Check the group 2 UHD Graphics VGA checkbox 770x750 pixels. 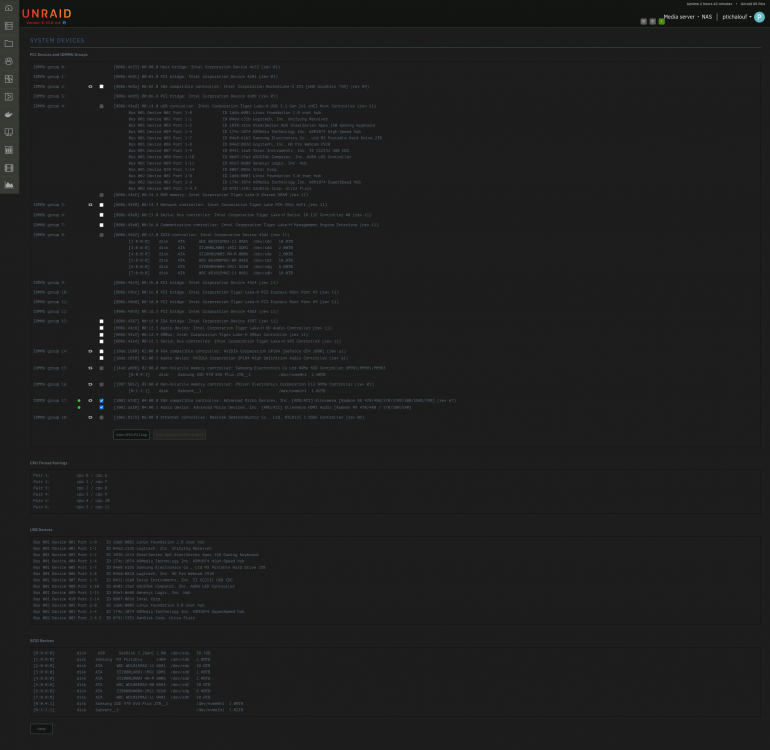point(102,86)
